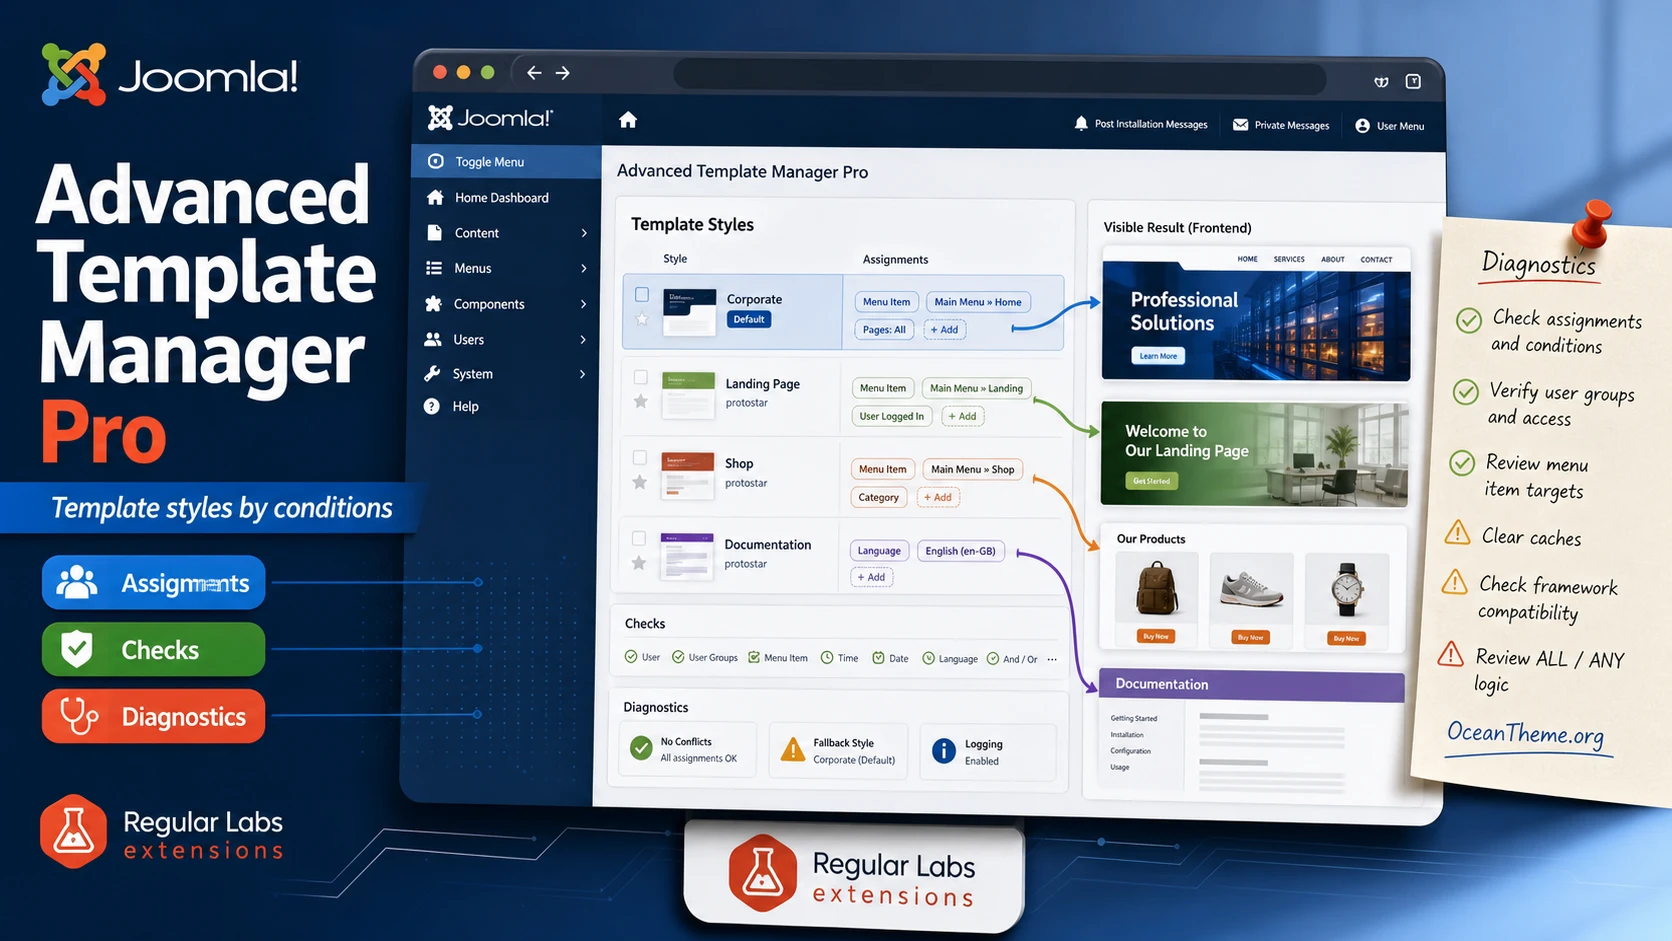Click CONTACT in frontend preview nav

(1376, 259)
